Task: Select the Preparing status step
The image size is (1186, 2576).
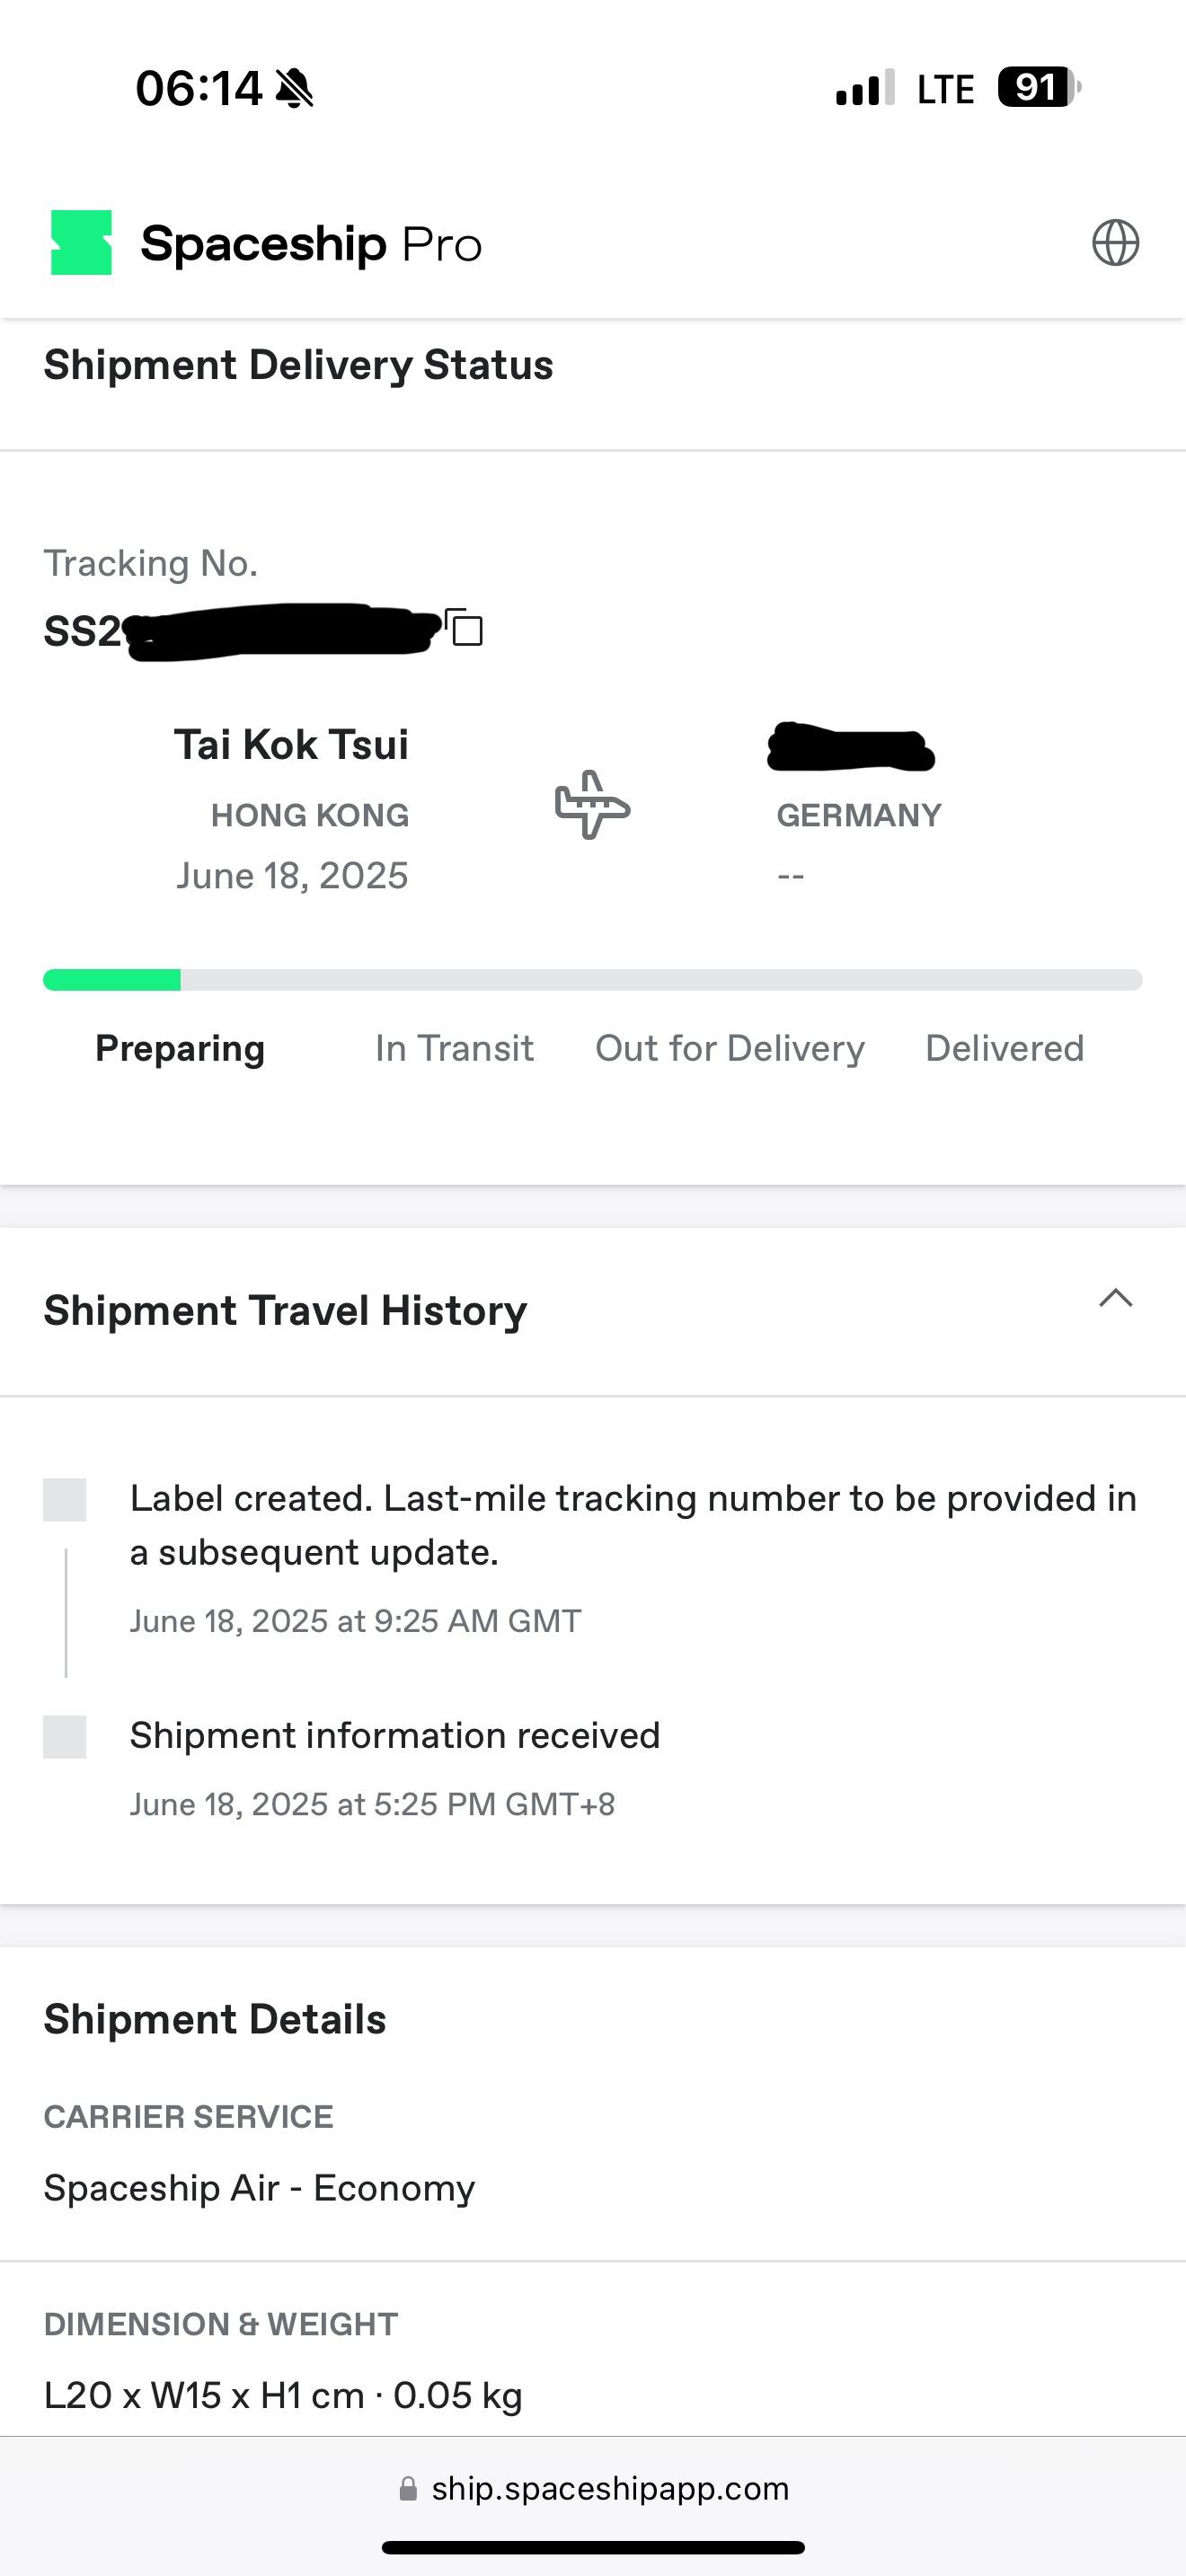Action: (180, 1048)
